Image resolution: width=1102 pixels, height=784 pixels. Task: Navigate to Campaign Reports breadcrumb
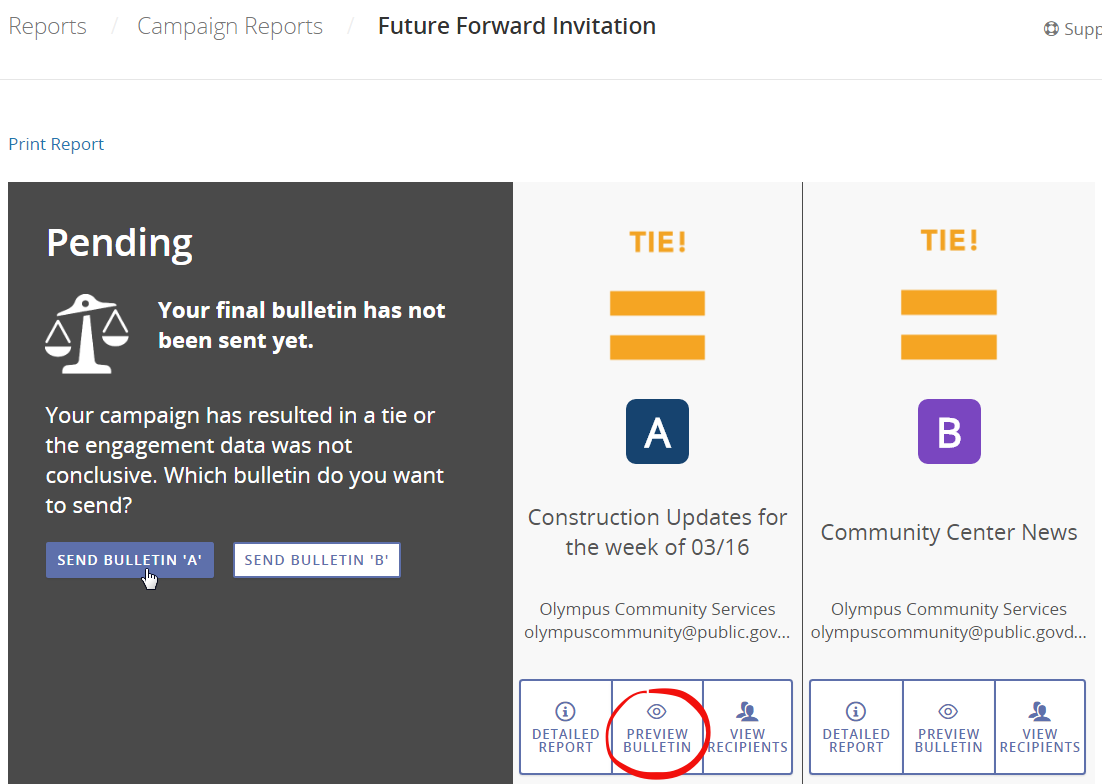[x=230, y=27]
